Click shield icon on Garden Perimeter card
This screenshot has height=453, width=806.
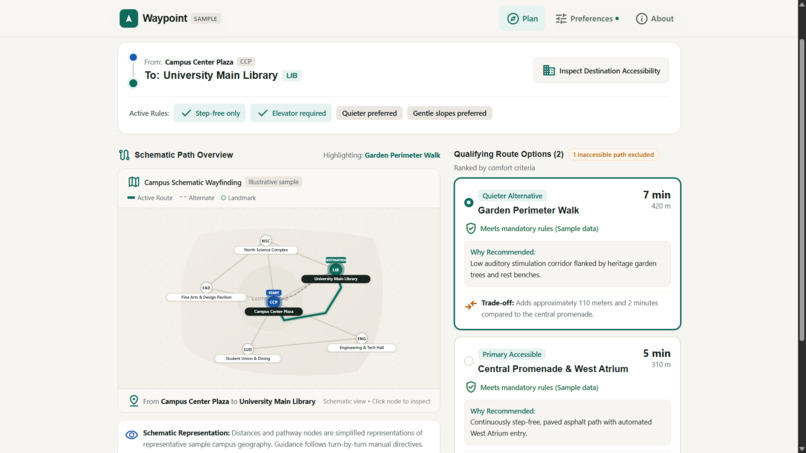470,228
